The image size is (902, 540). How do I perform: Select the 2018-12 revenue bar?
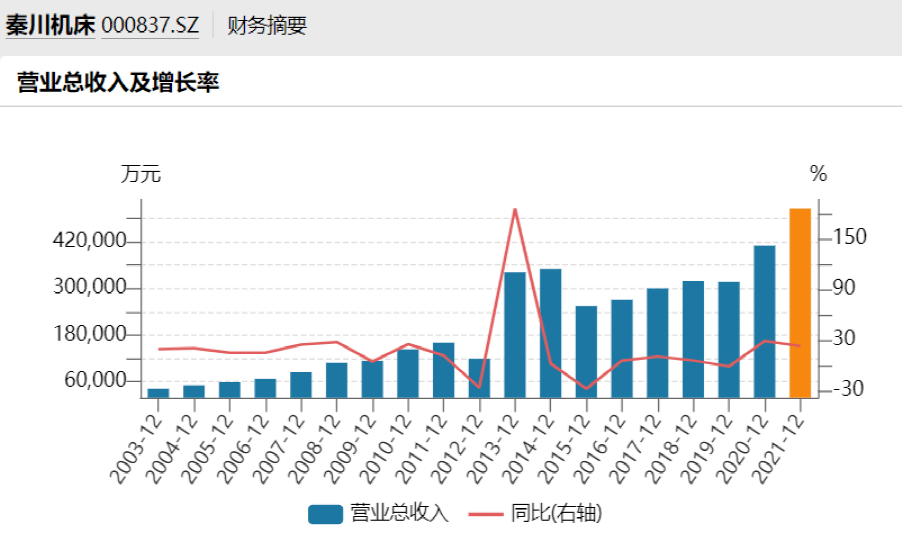point(693,339)
